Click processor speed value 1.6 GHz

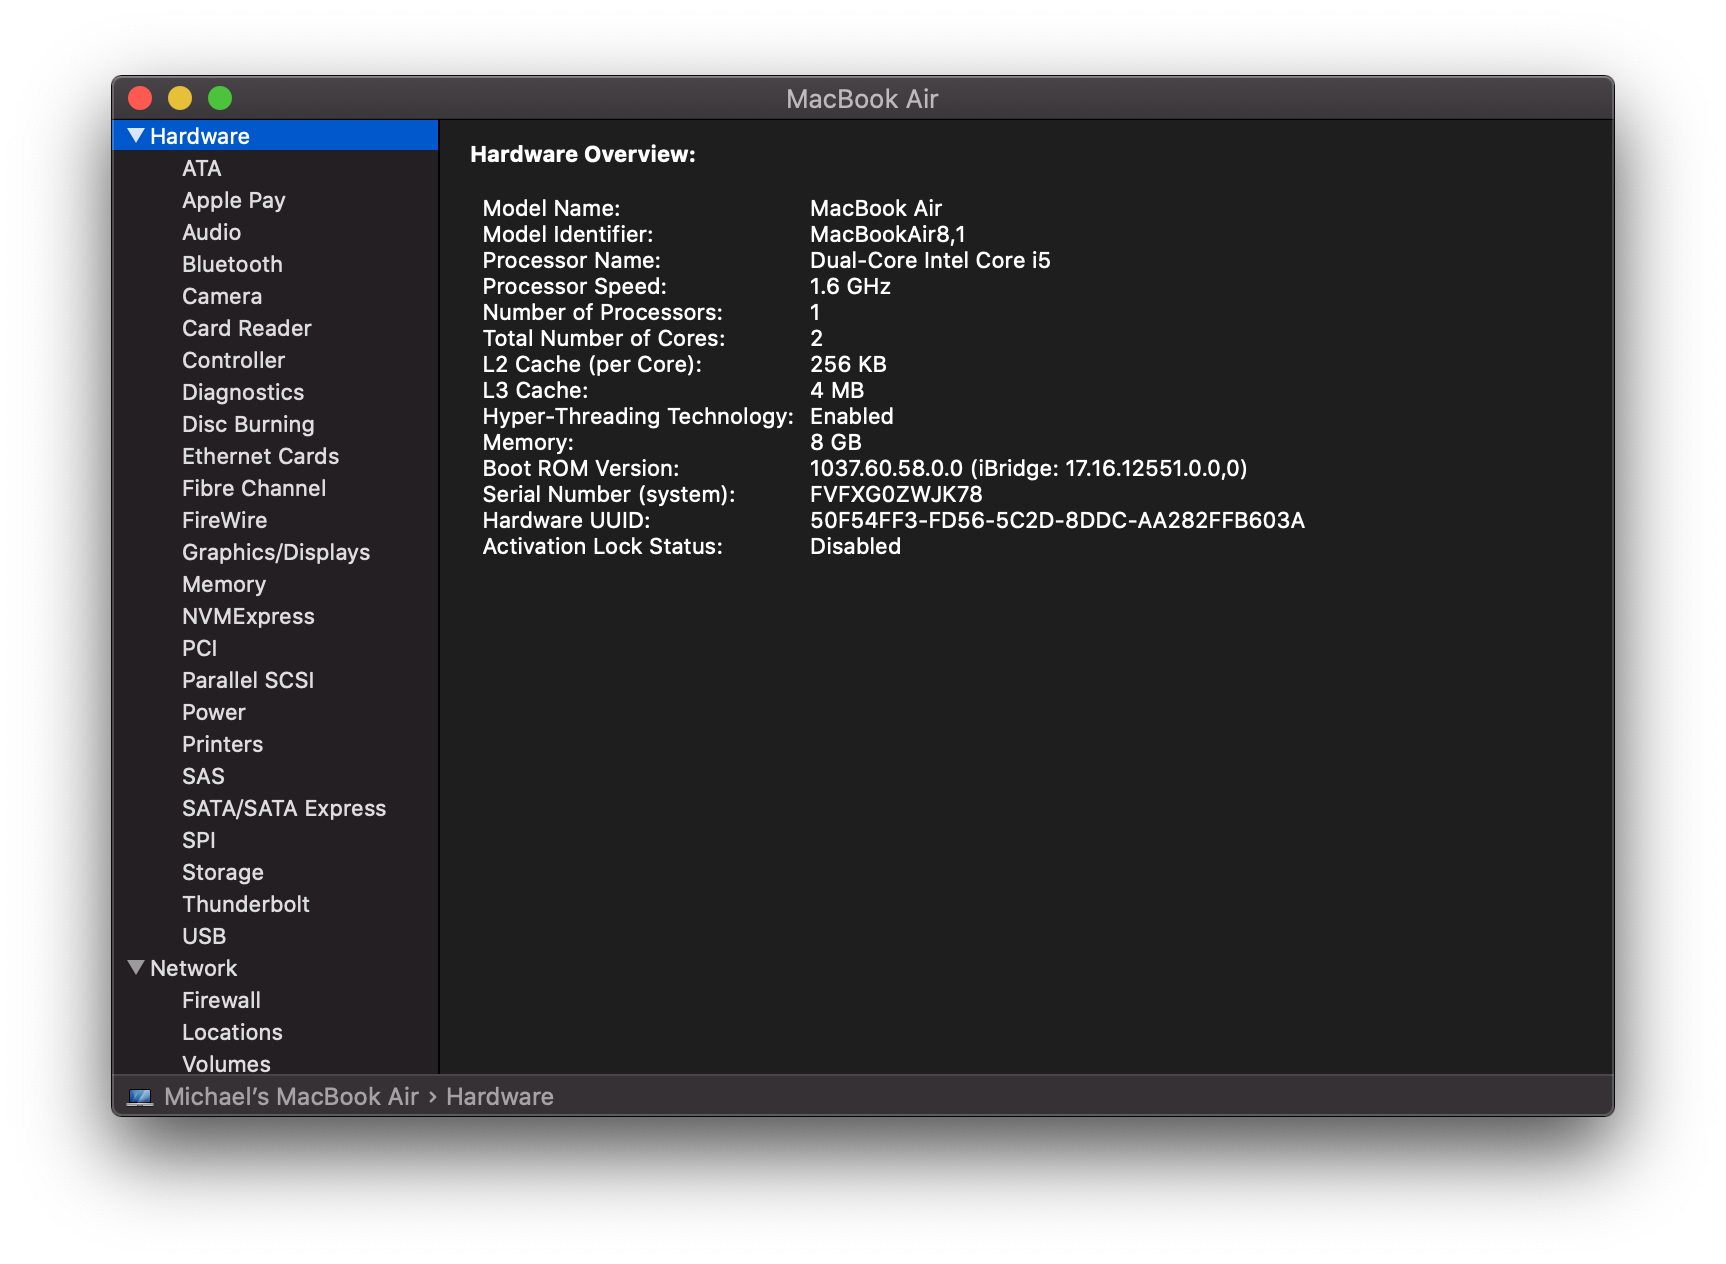(x=850, y=286)
